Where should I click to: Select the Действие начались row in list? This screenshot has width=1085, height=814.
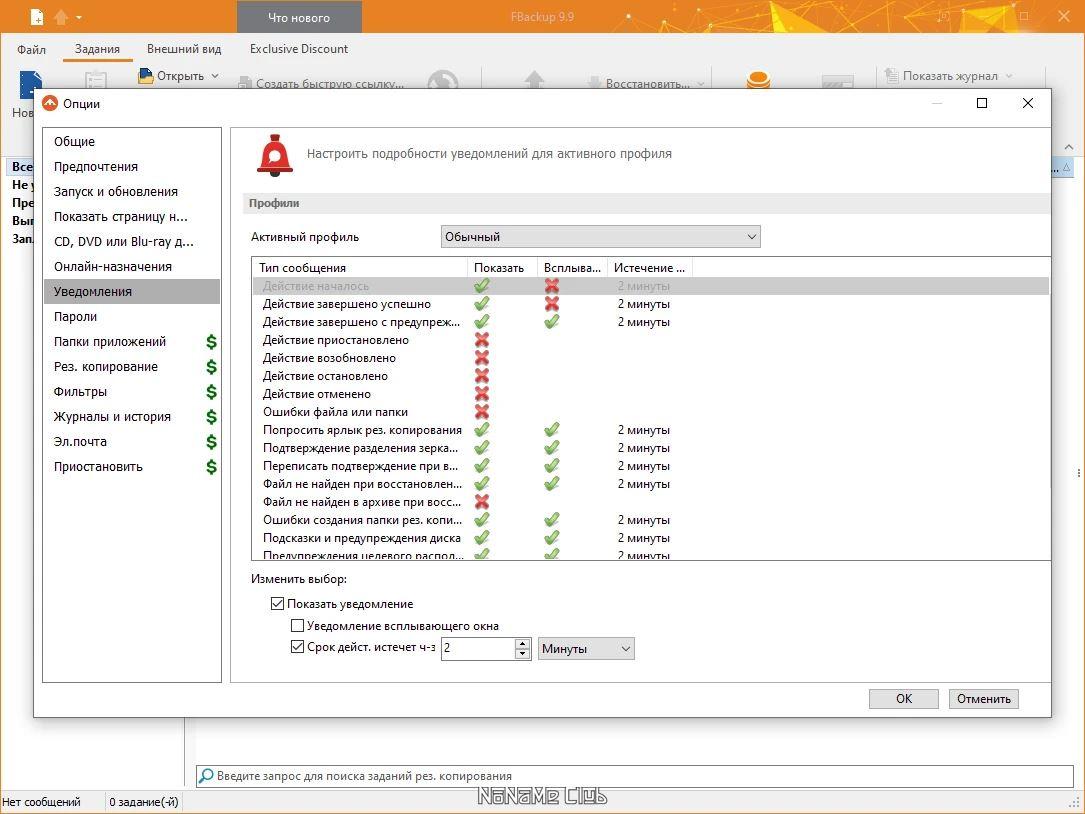coord(650,286)
